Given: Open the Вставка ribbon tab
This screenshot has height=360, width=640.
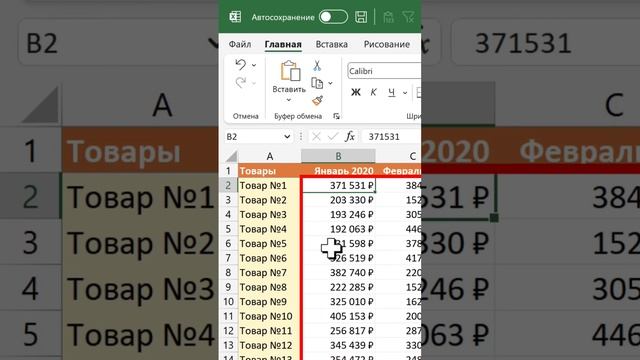Looking at the screenshot, I should 331,44.
